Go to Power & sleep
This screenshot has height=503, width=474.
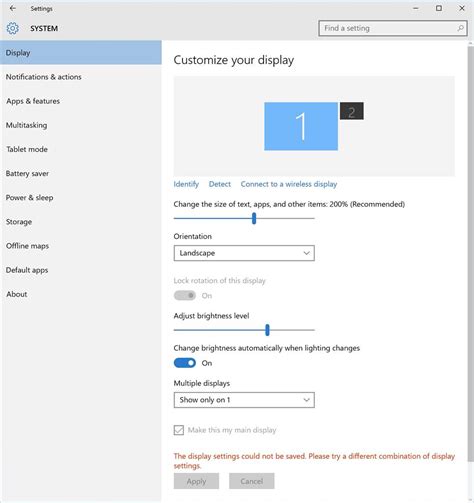click(81, 198)
